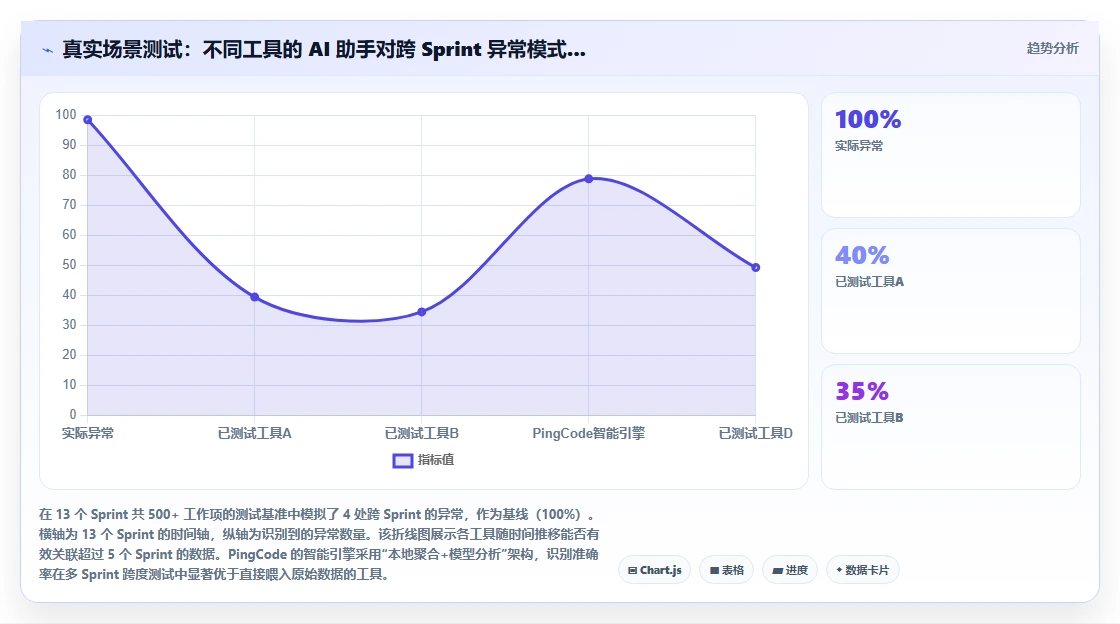Image resolution: width=1120 pixels, height=624 pixels.
Task: Click the trend icon beside the title
Action: pyautogui.click(x=48, y=51)
